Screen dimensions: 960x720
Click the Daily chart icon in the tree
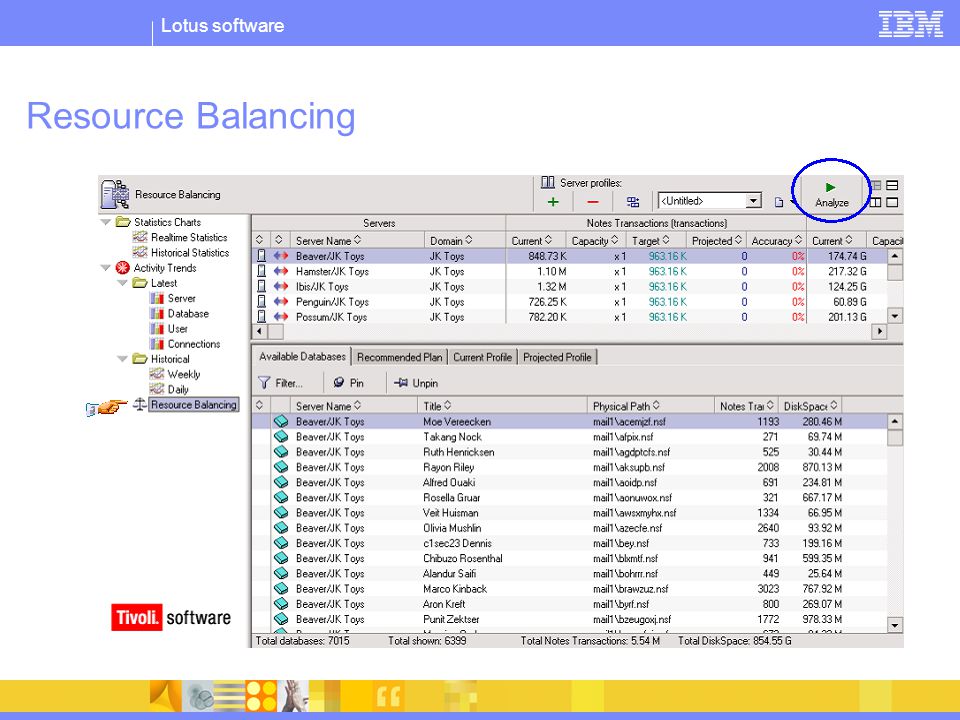(x=157, y=389)
